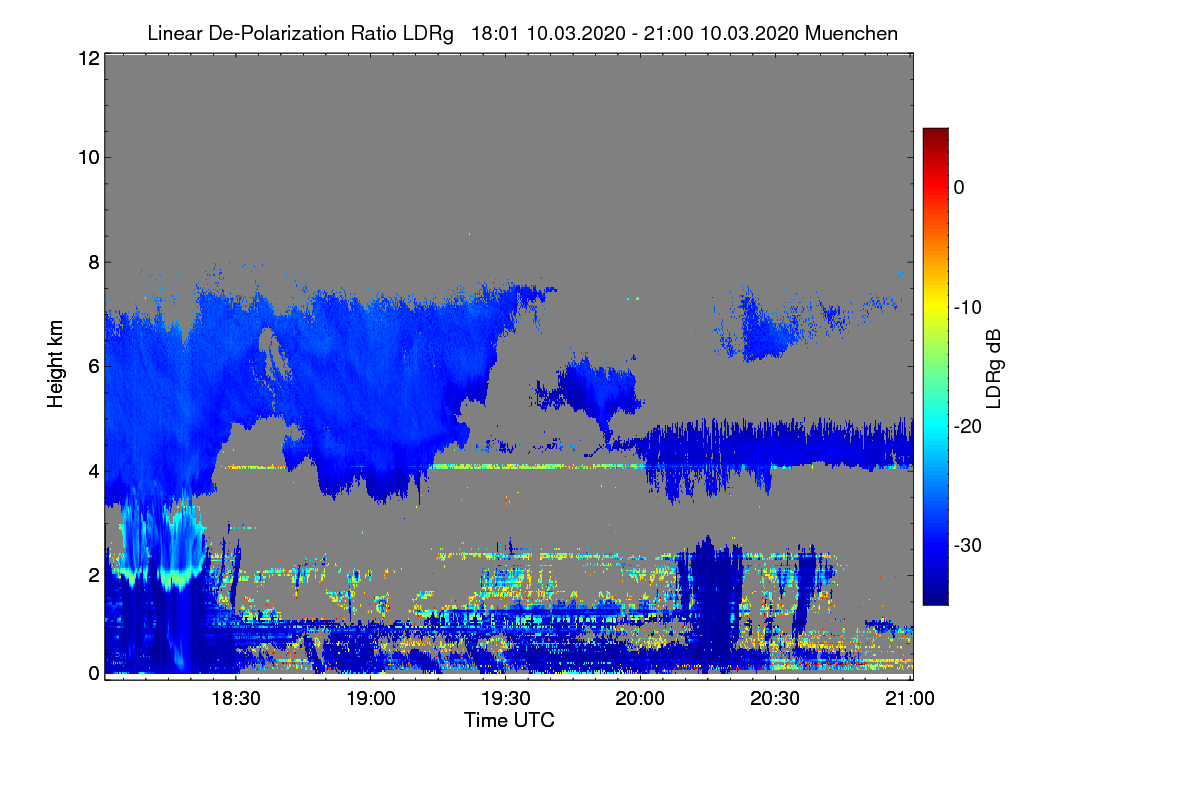Click the 20:30 time tick label
The height and width of the screenshot is (800, 1200).
[774, 698]
